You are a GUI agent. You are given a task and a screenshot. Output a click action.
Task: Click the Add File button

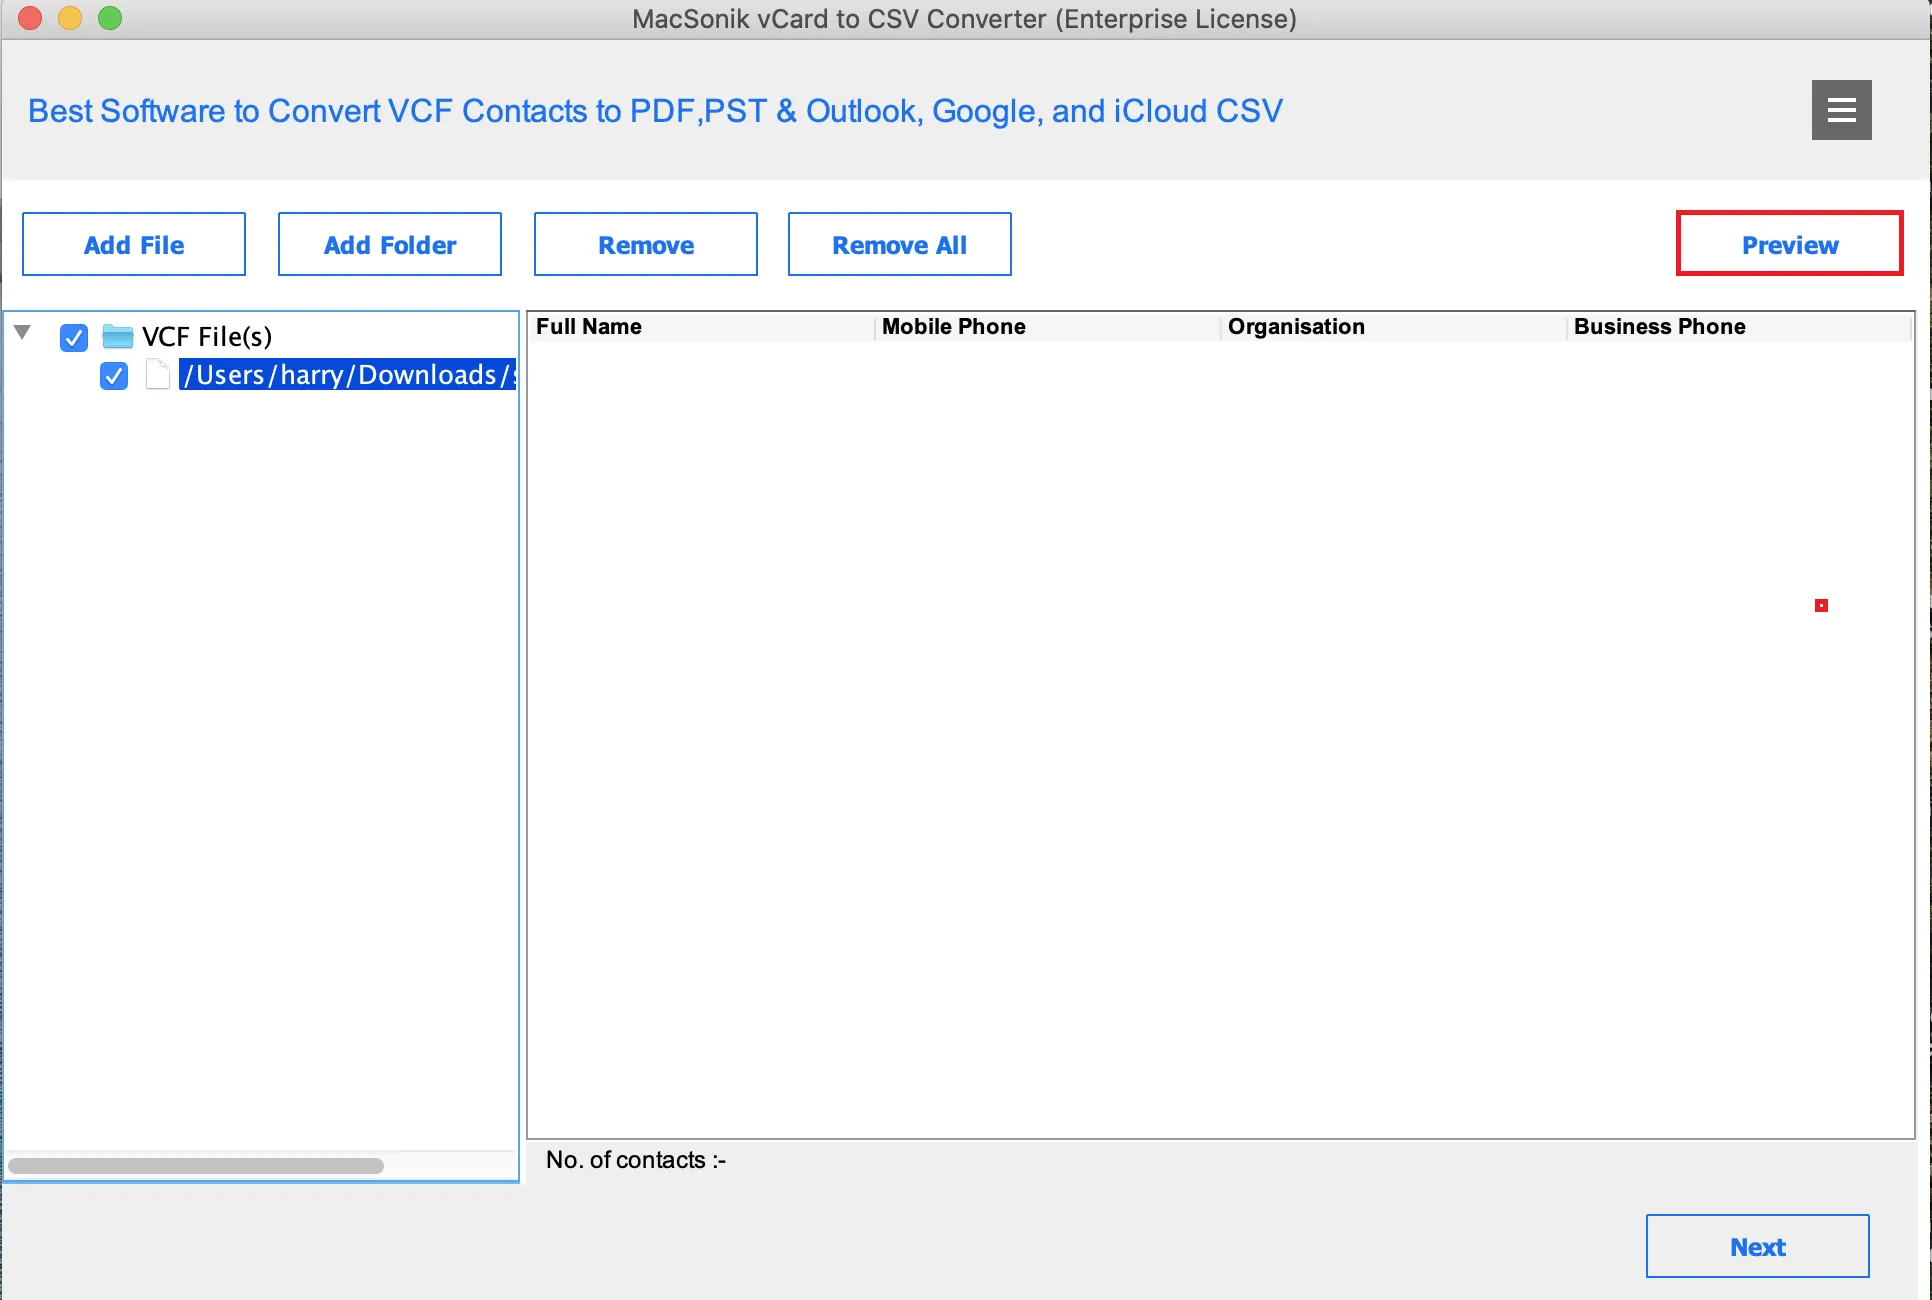click(x=134, y=244)
